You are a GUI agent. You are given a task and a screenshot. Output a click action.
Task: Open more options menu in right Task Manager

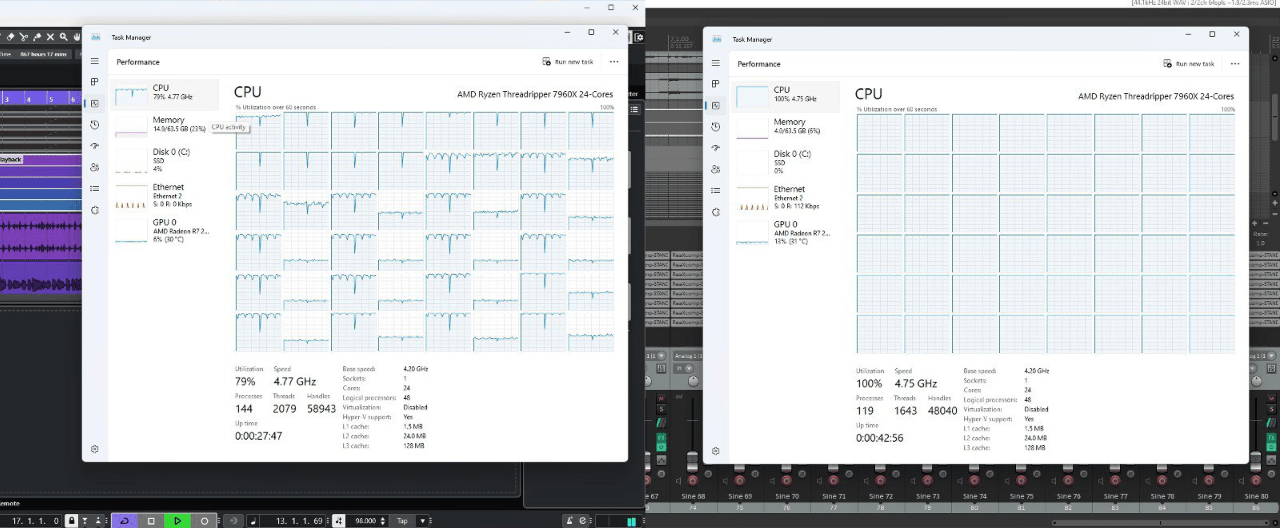click(1234, 63)
